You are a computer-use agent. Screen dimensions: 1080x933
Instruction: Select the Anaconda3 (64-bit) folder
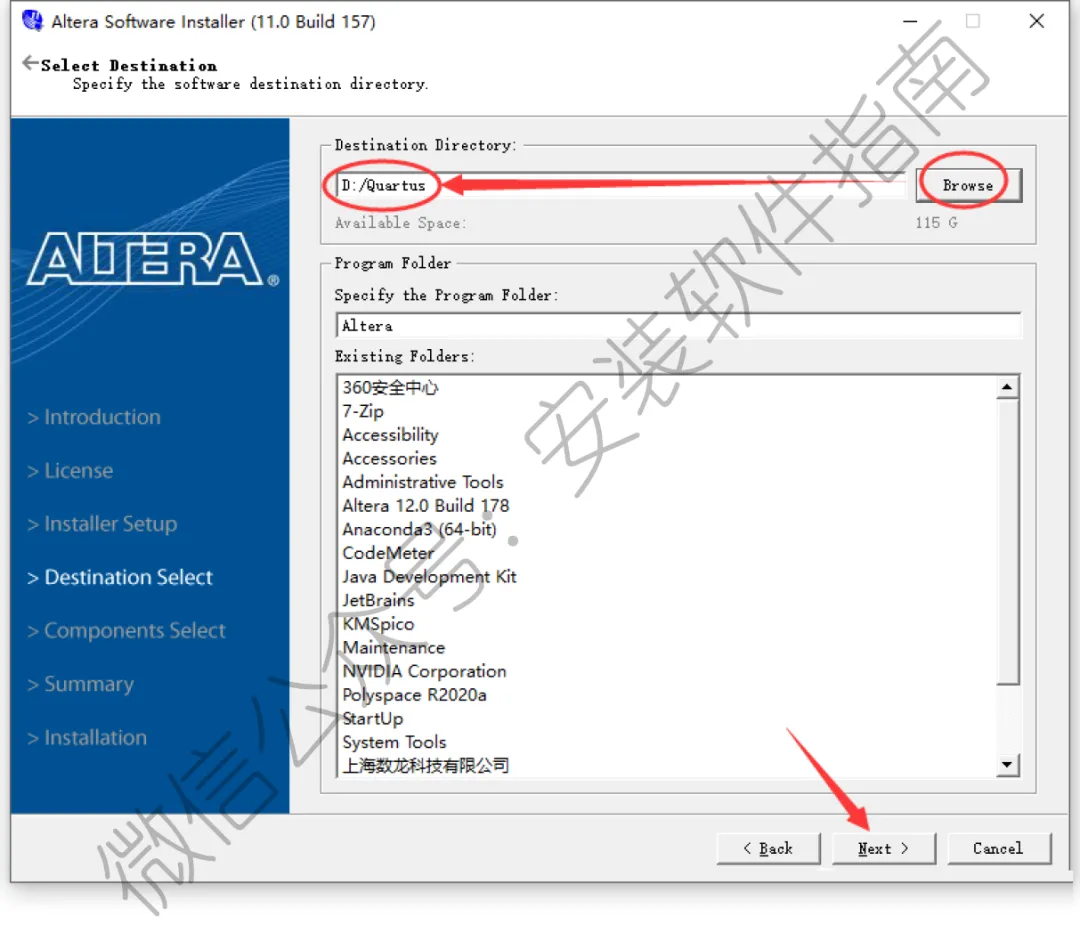[x=419, y=530]
